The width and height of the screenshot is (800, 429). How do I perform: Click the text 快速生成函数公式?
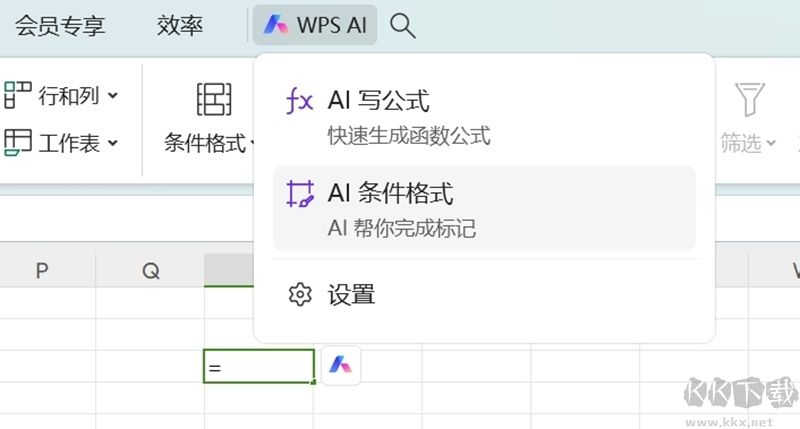click(409, 136)
